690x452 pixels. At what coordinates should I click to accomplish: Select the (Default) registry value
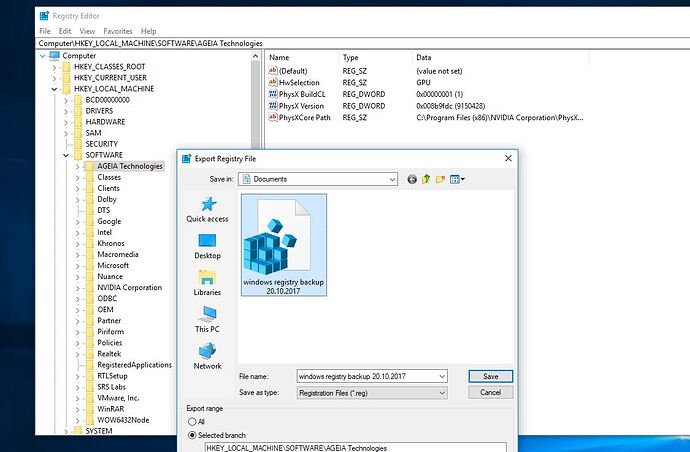293,71
